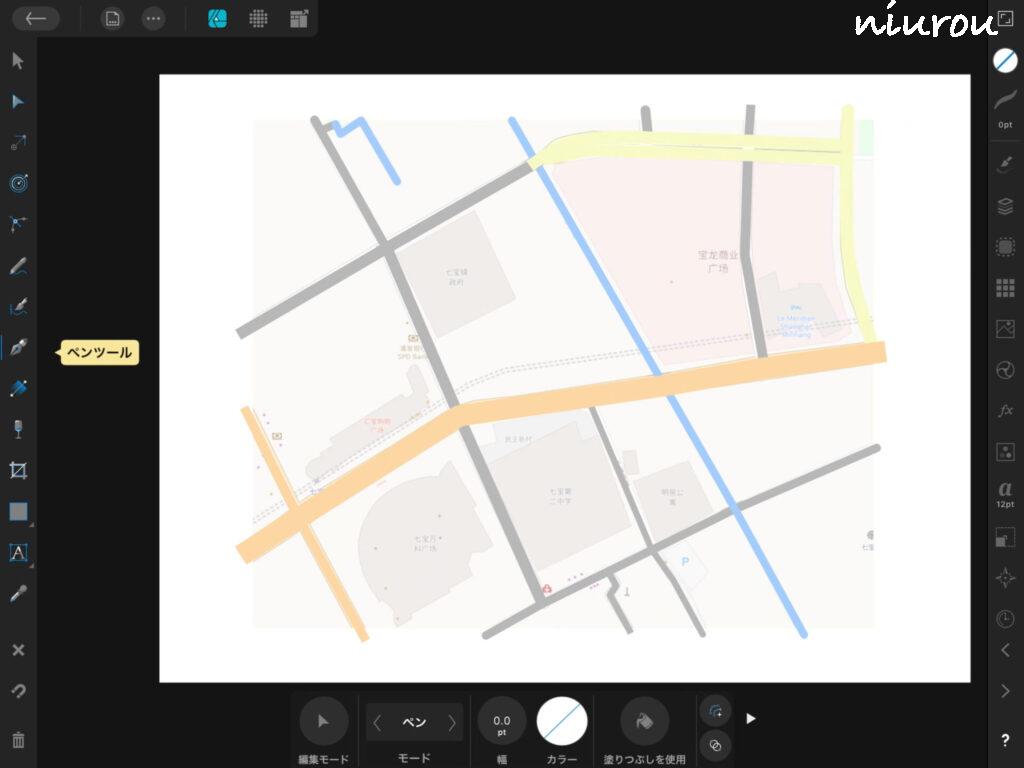Open the カラー stroke color swatch
1024x768 pixels.
pyautogui.click(x=562, y=721)
